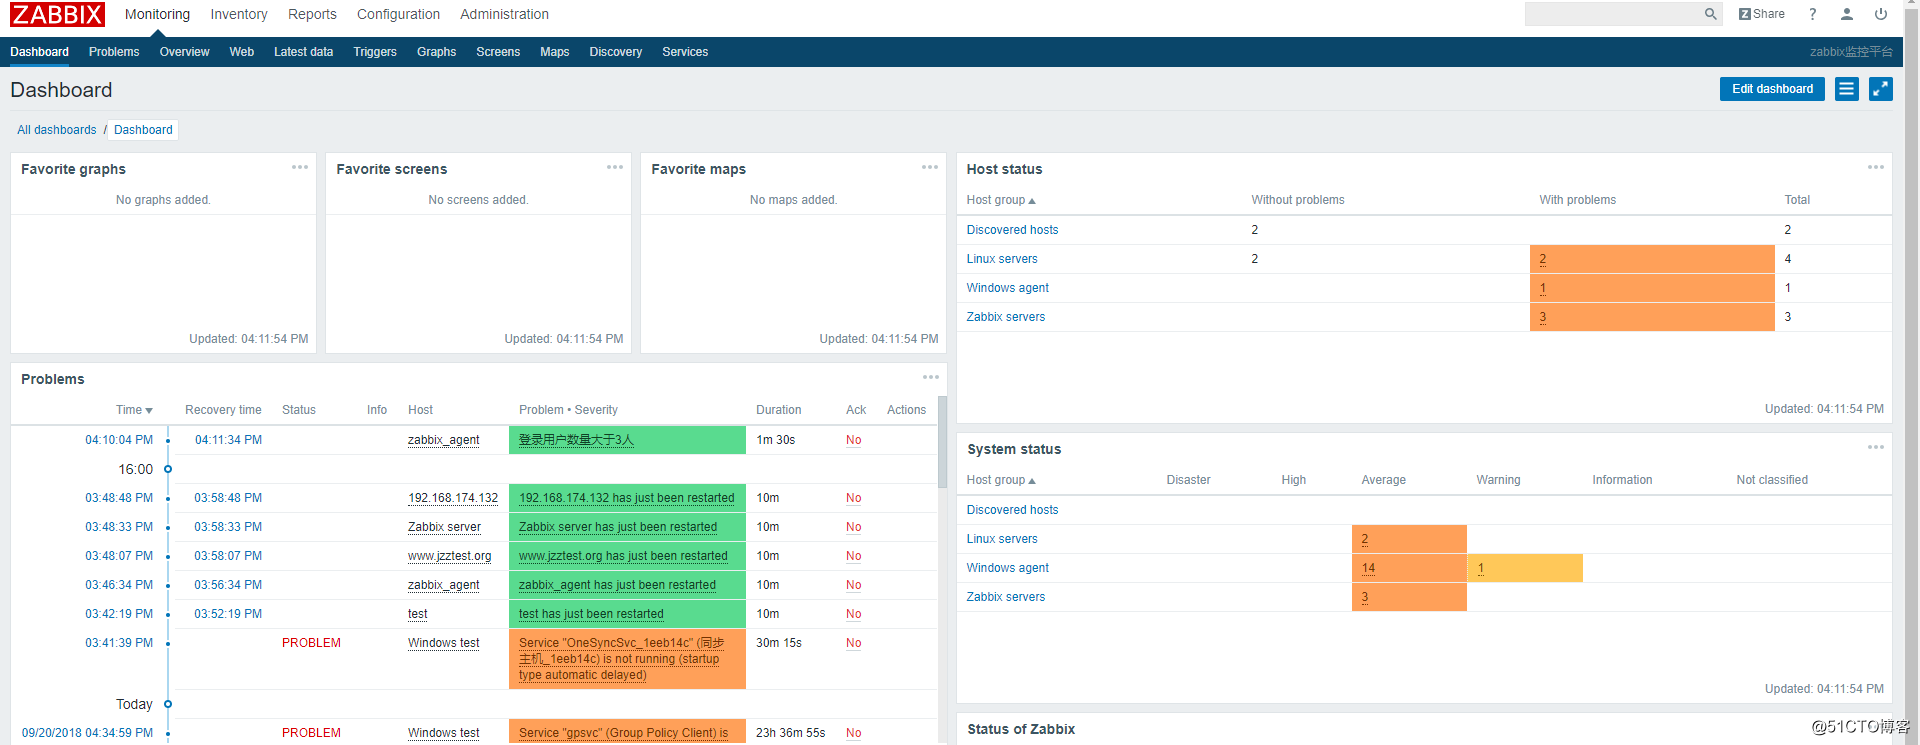Image resolution: width=1920 pixels, height=745 pixels.
Task: Click the search magnifier icon
Action: point(1711,14)
